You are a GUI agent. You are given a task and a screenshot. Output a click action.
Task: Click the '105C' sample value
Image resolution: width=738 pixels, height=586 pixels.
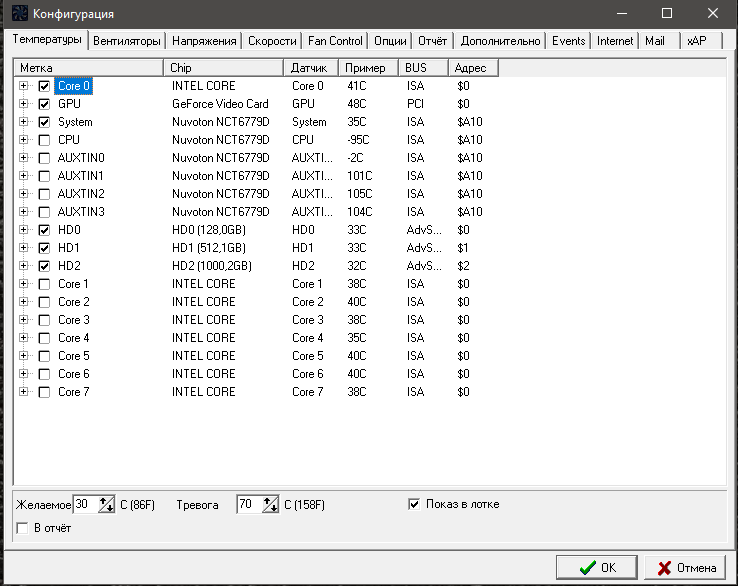(360, 194)
